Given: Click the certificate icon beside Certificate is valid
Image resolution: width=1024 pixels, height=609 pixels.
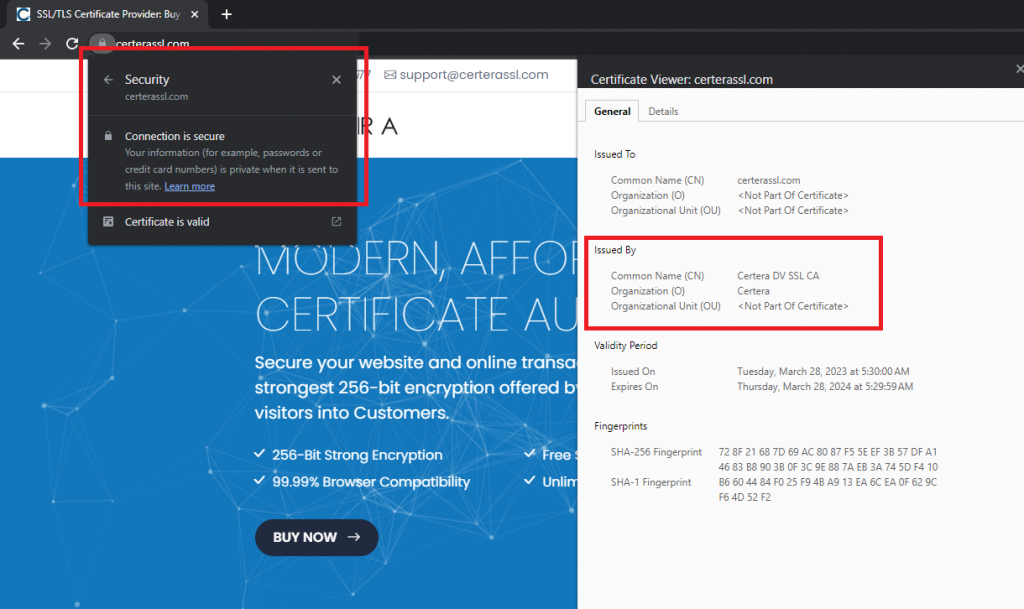Looking at the screenshot, I should [x=108, y=222].
